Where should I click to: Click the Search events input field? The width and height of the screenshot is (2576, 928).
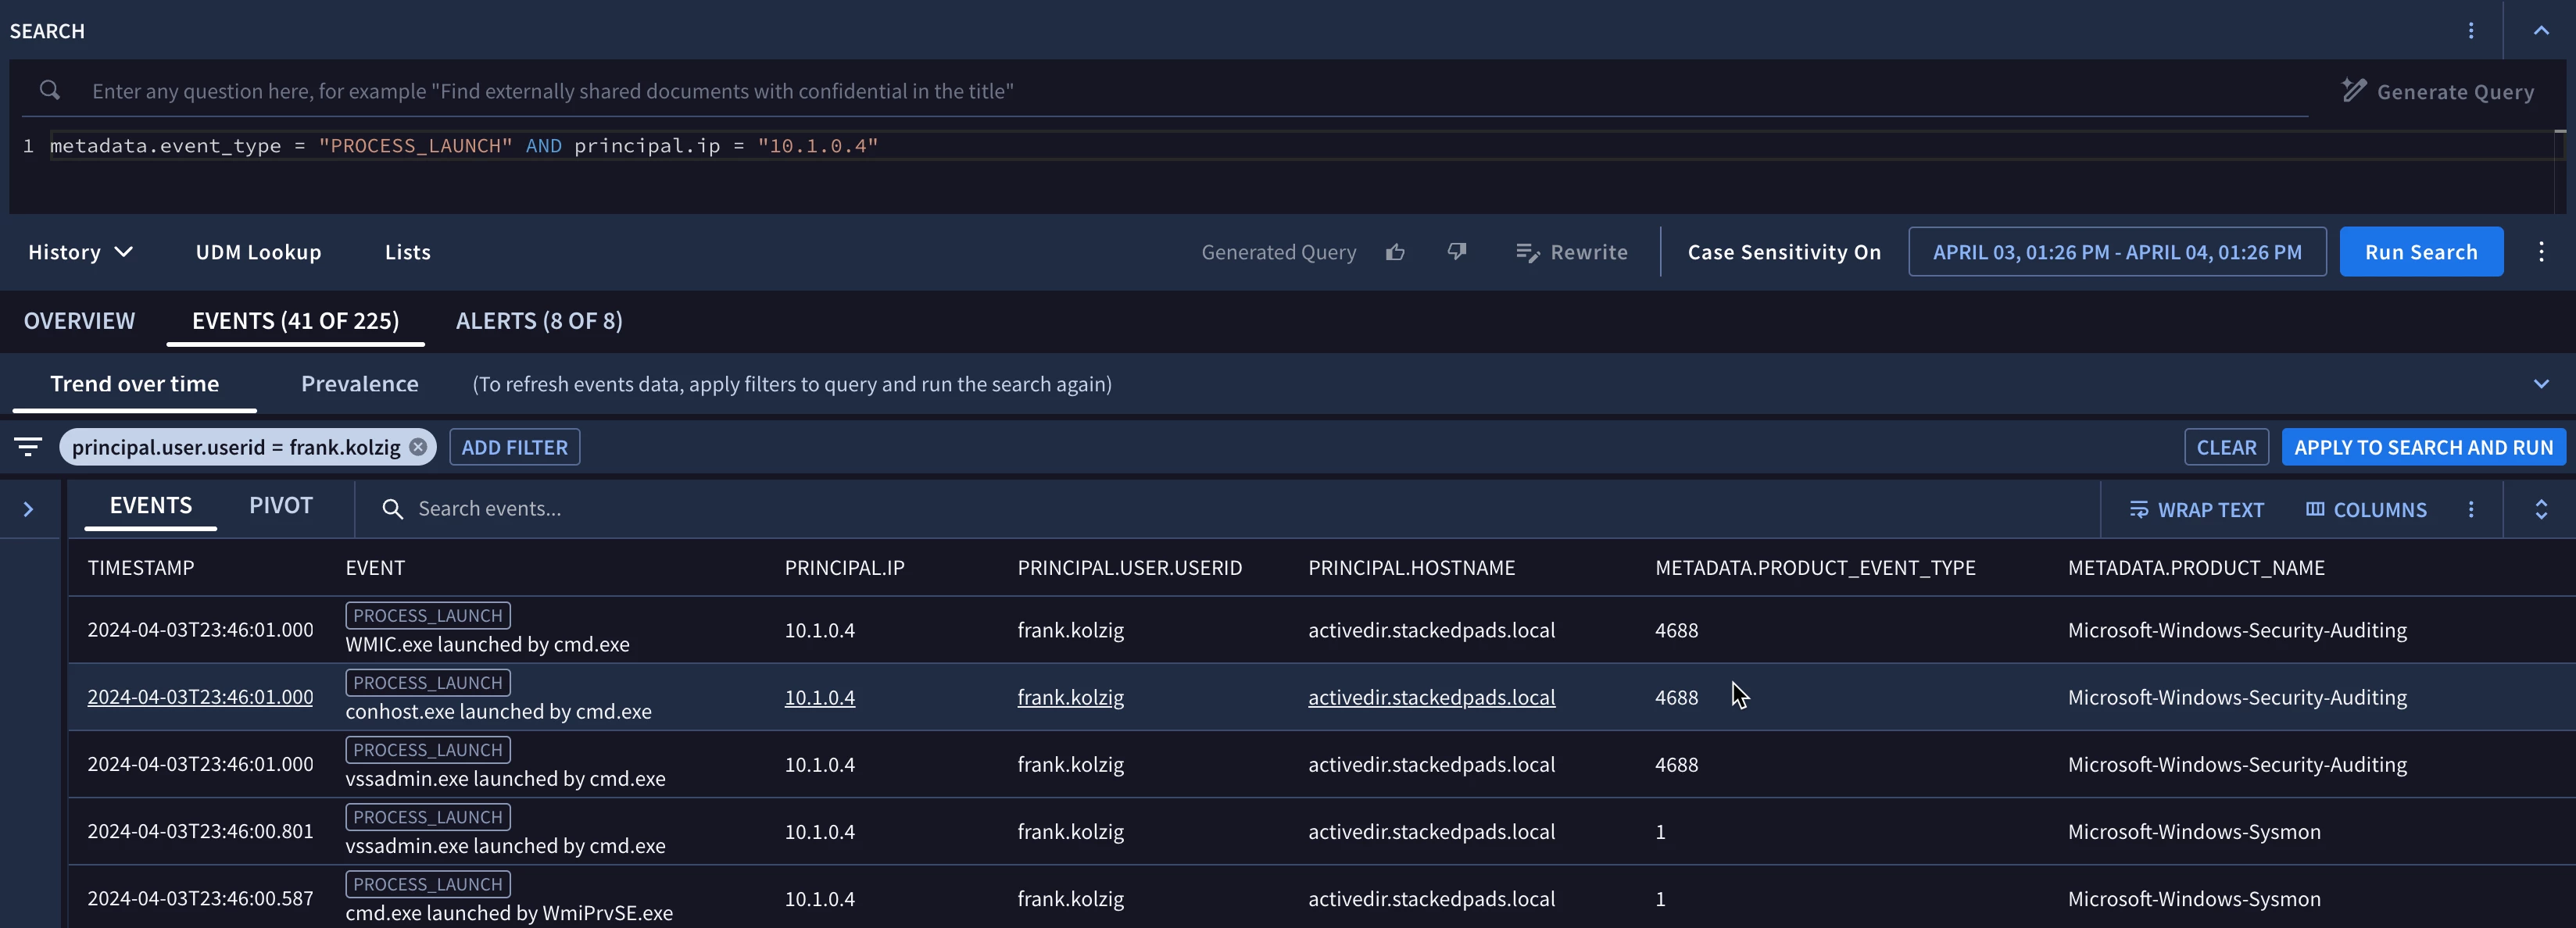pyautogui.click(x=700, y=509)
